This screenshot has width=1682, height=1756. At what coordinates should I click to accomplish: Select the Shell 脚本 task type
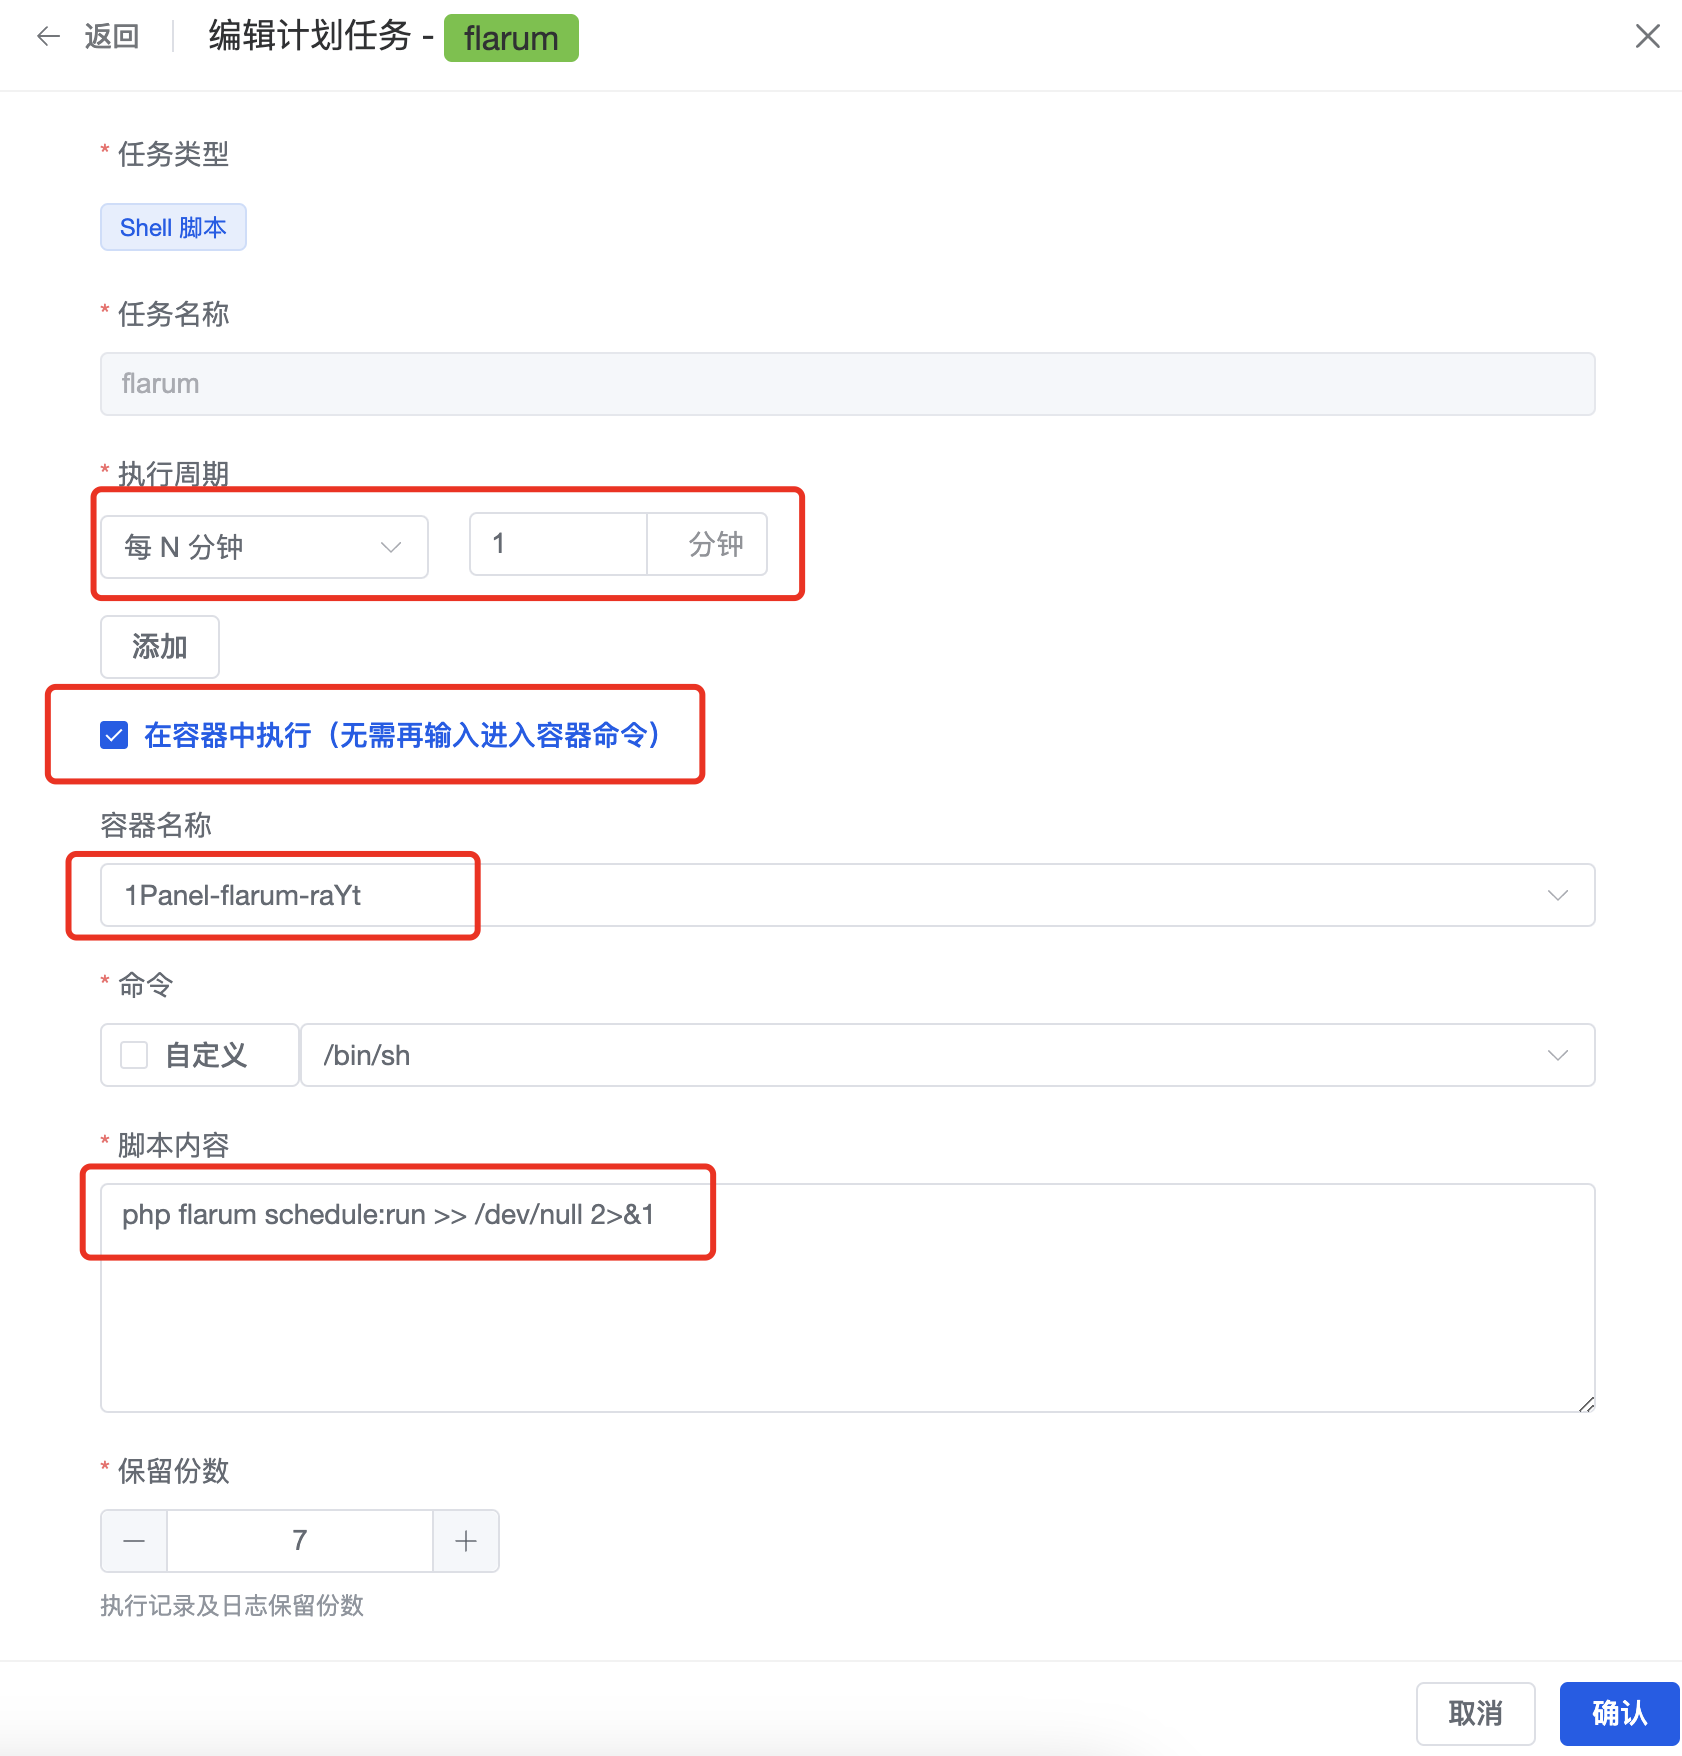[x=173, y=228]
